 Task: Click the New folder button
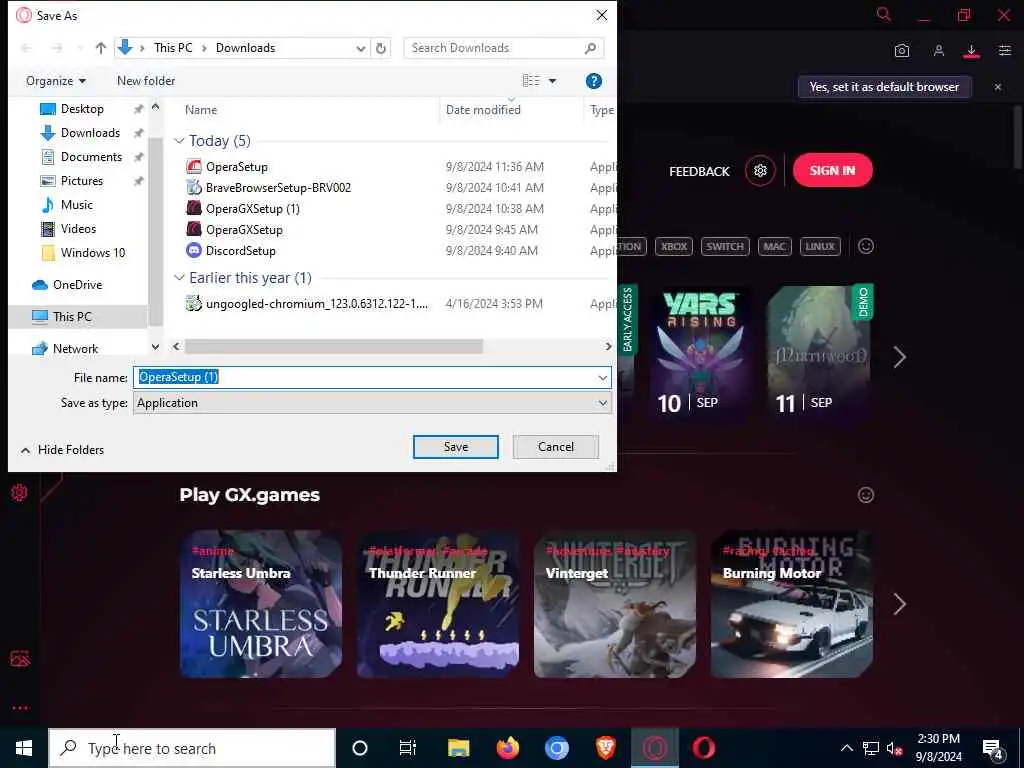pyautogui.click(x=146, y=81)
